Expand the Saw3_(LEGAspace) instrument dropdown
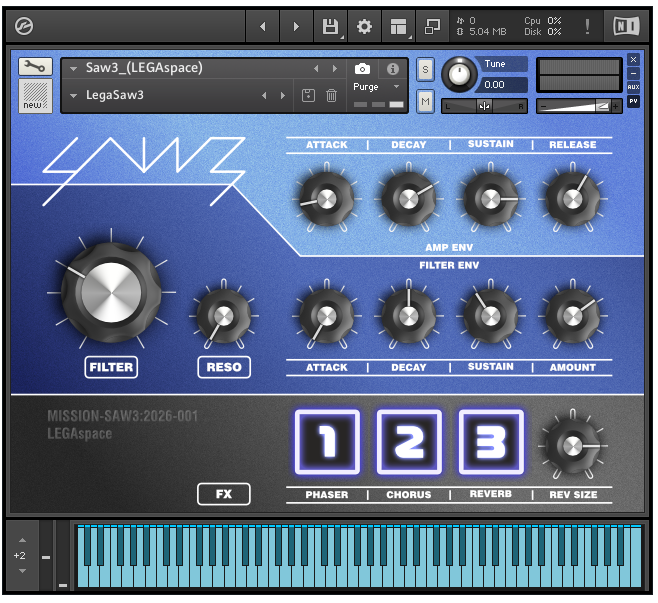 tap(75, 69)
